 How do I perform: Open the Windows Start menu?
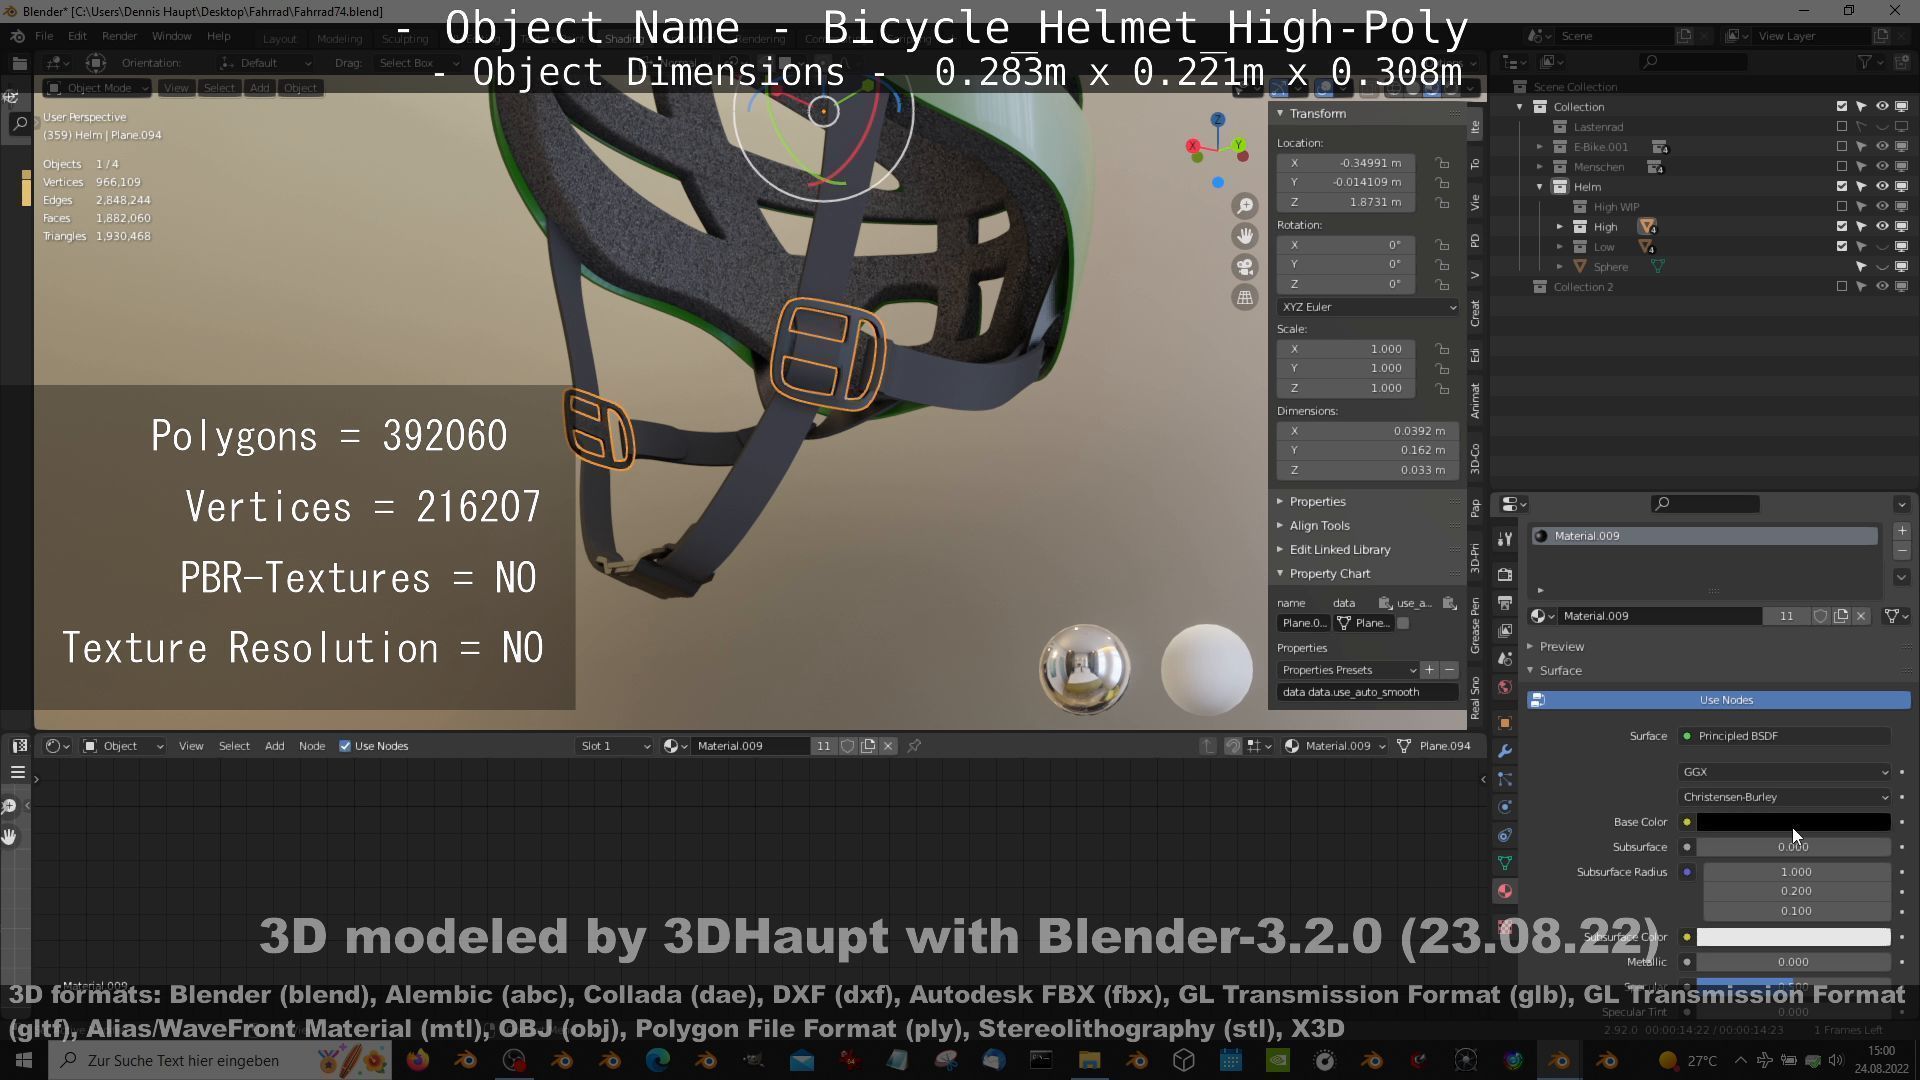pos(24,1060)
